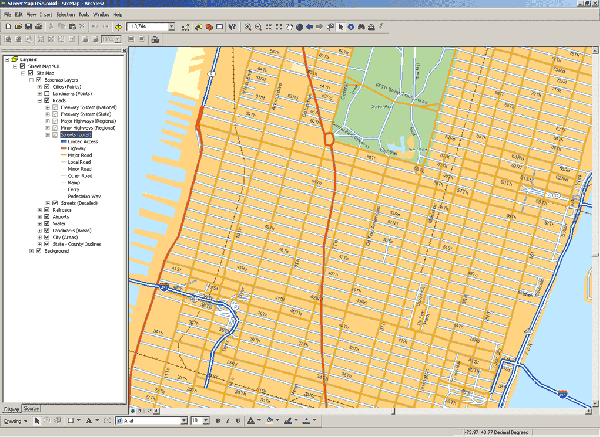Click the What's This help icon
Screen dimensions: 600x438
(x=232, y=27)
